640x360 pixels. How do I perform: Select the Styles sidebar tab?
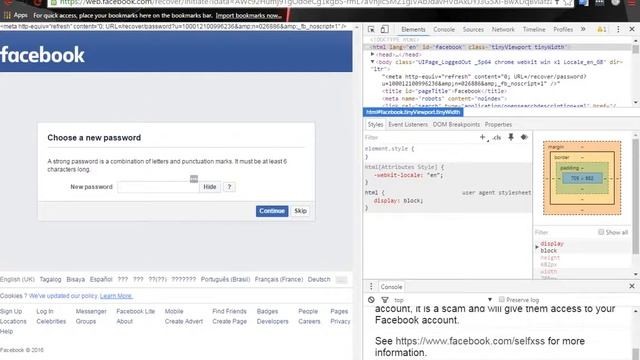[375, 124]
